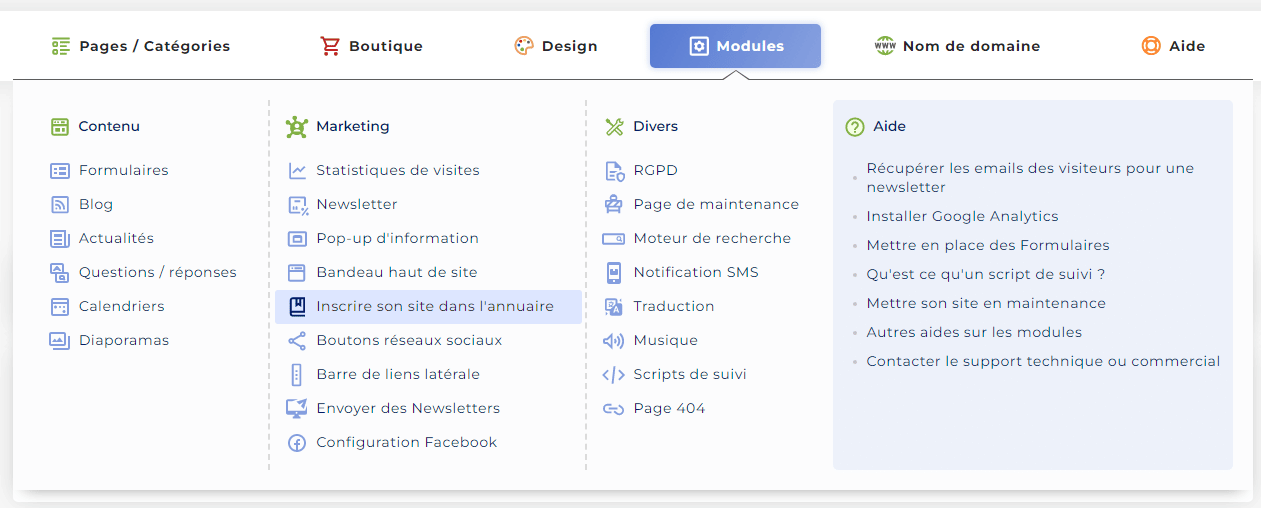
Task: Click the Notification SMS phone icon
Action: coord(614,273)
